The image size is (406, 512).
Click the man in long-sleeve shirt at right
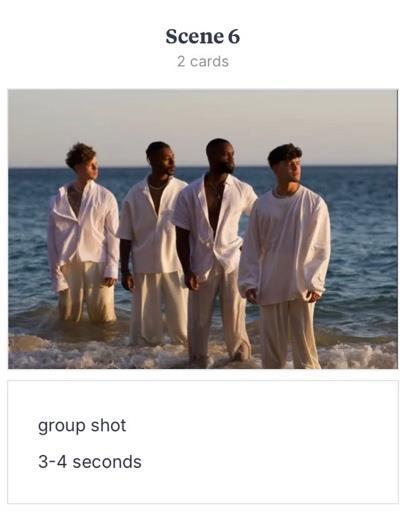click(x=286, y=257)
